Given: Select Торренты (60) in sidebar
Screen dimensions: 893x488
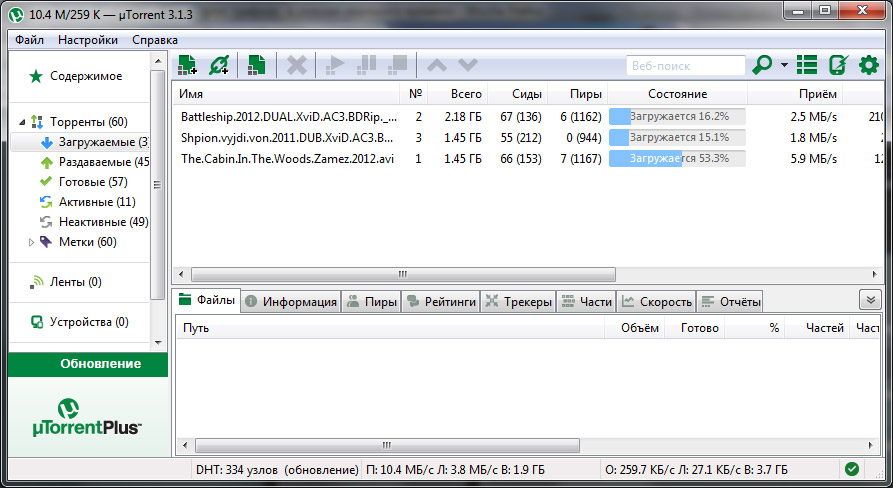Looking at the screenshot, I should 88,121.
